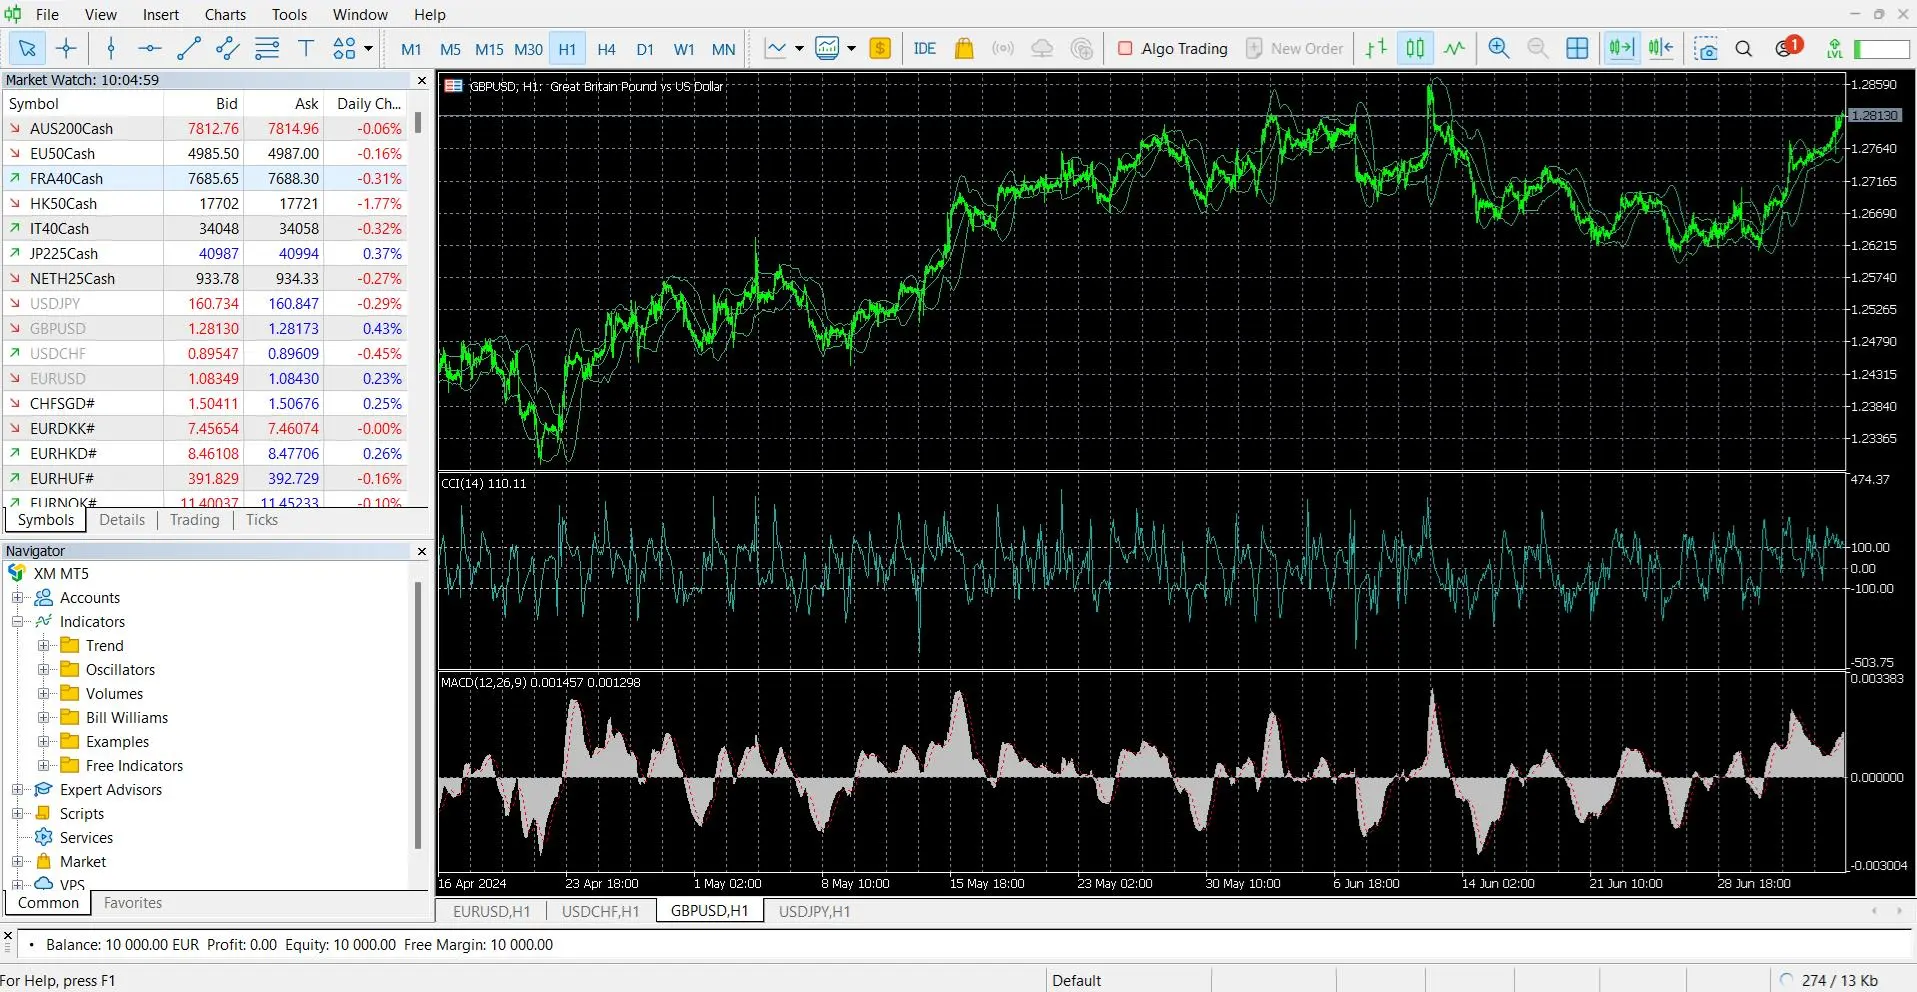The image size is (1917, 992).
Task: Click the Default profile in status bar
Action: click(x=1076, y=980)
